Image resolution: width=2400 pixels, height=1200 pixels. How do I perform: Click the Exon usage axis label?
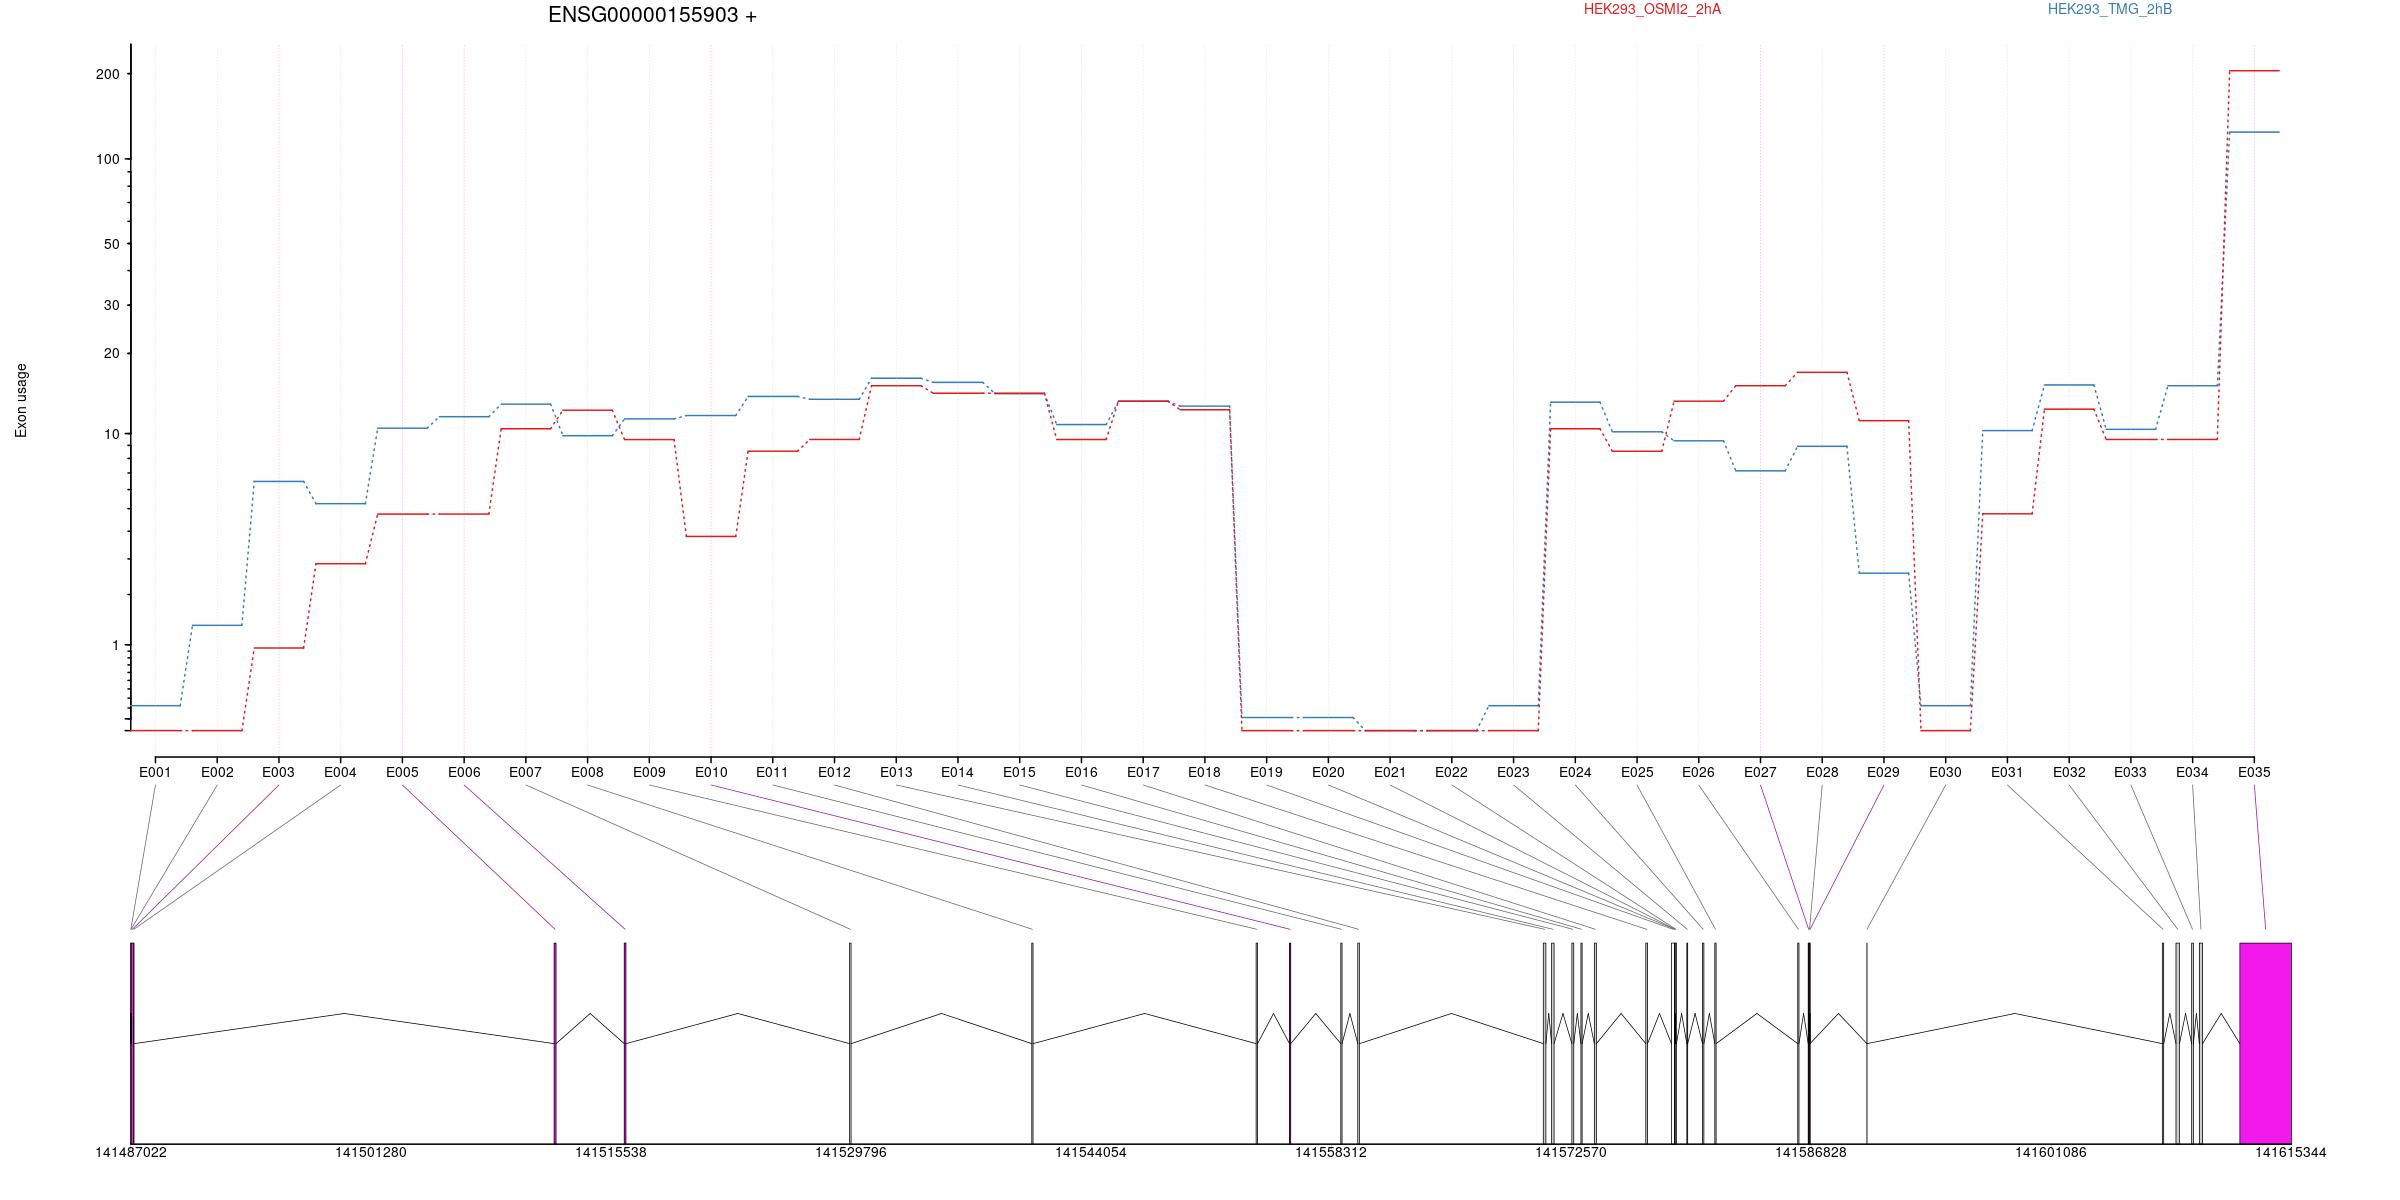click(x=21, y=401)
